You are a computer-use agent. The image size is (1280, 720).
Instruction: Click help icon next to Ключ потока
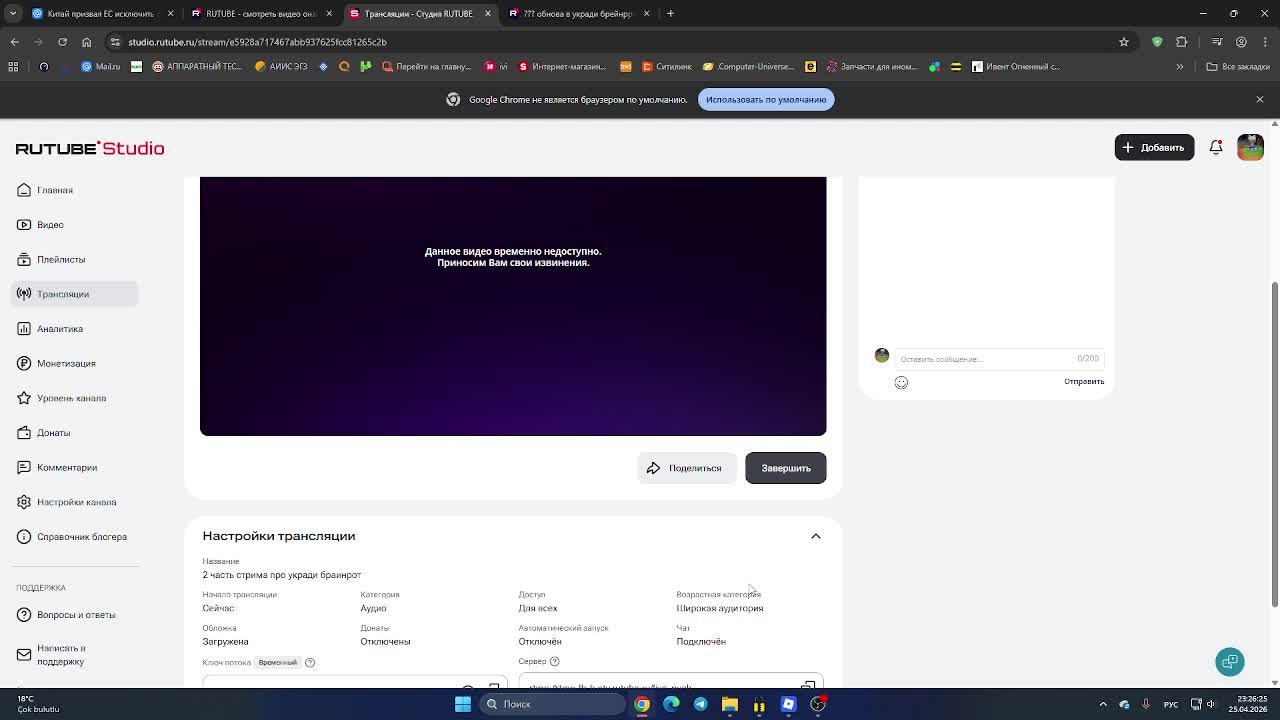coord(310,662)
